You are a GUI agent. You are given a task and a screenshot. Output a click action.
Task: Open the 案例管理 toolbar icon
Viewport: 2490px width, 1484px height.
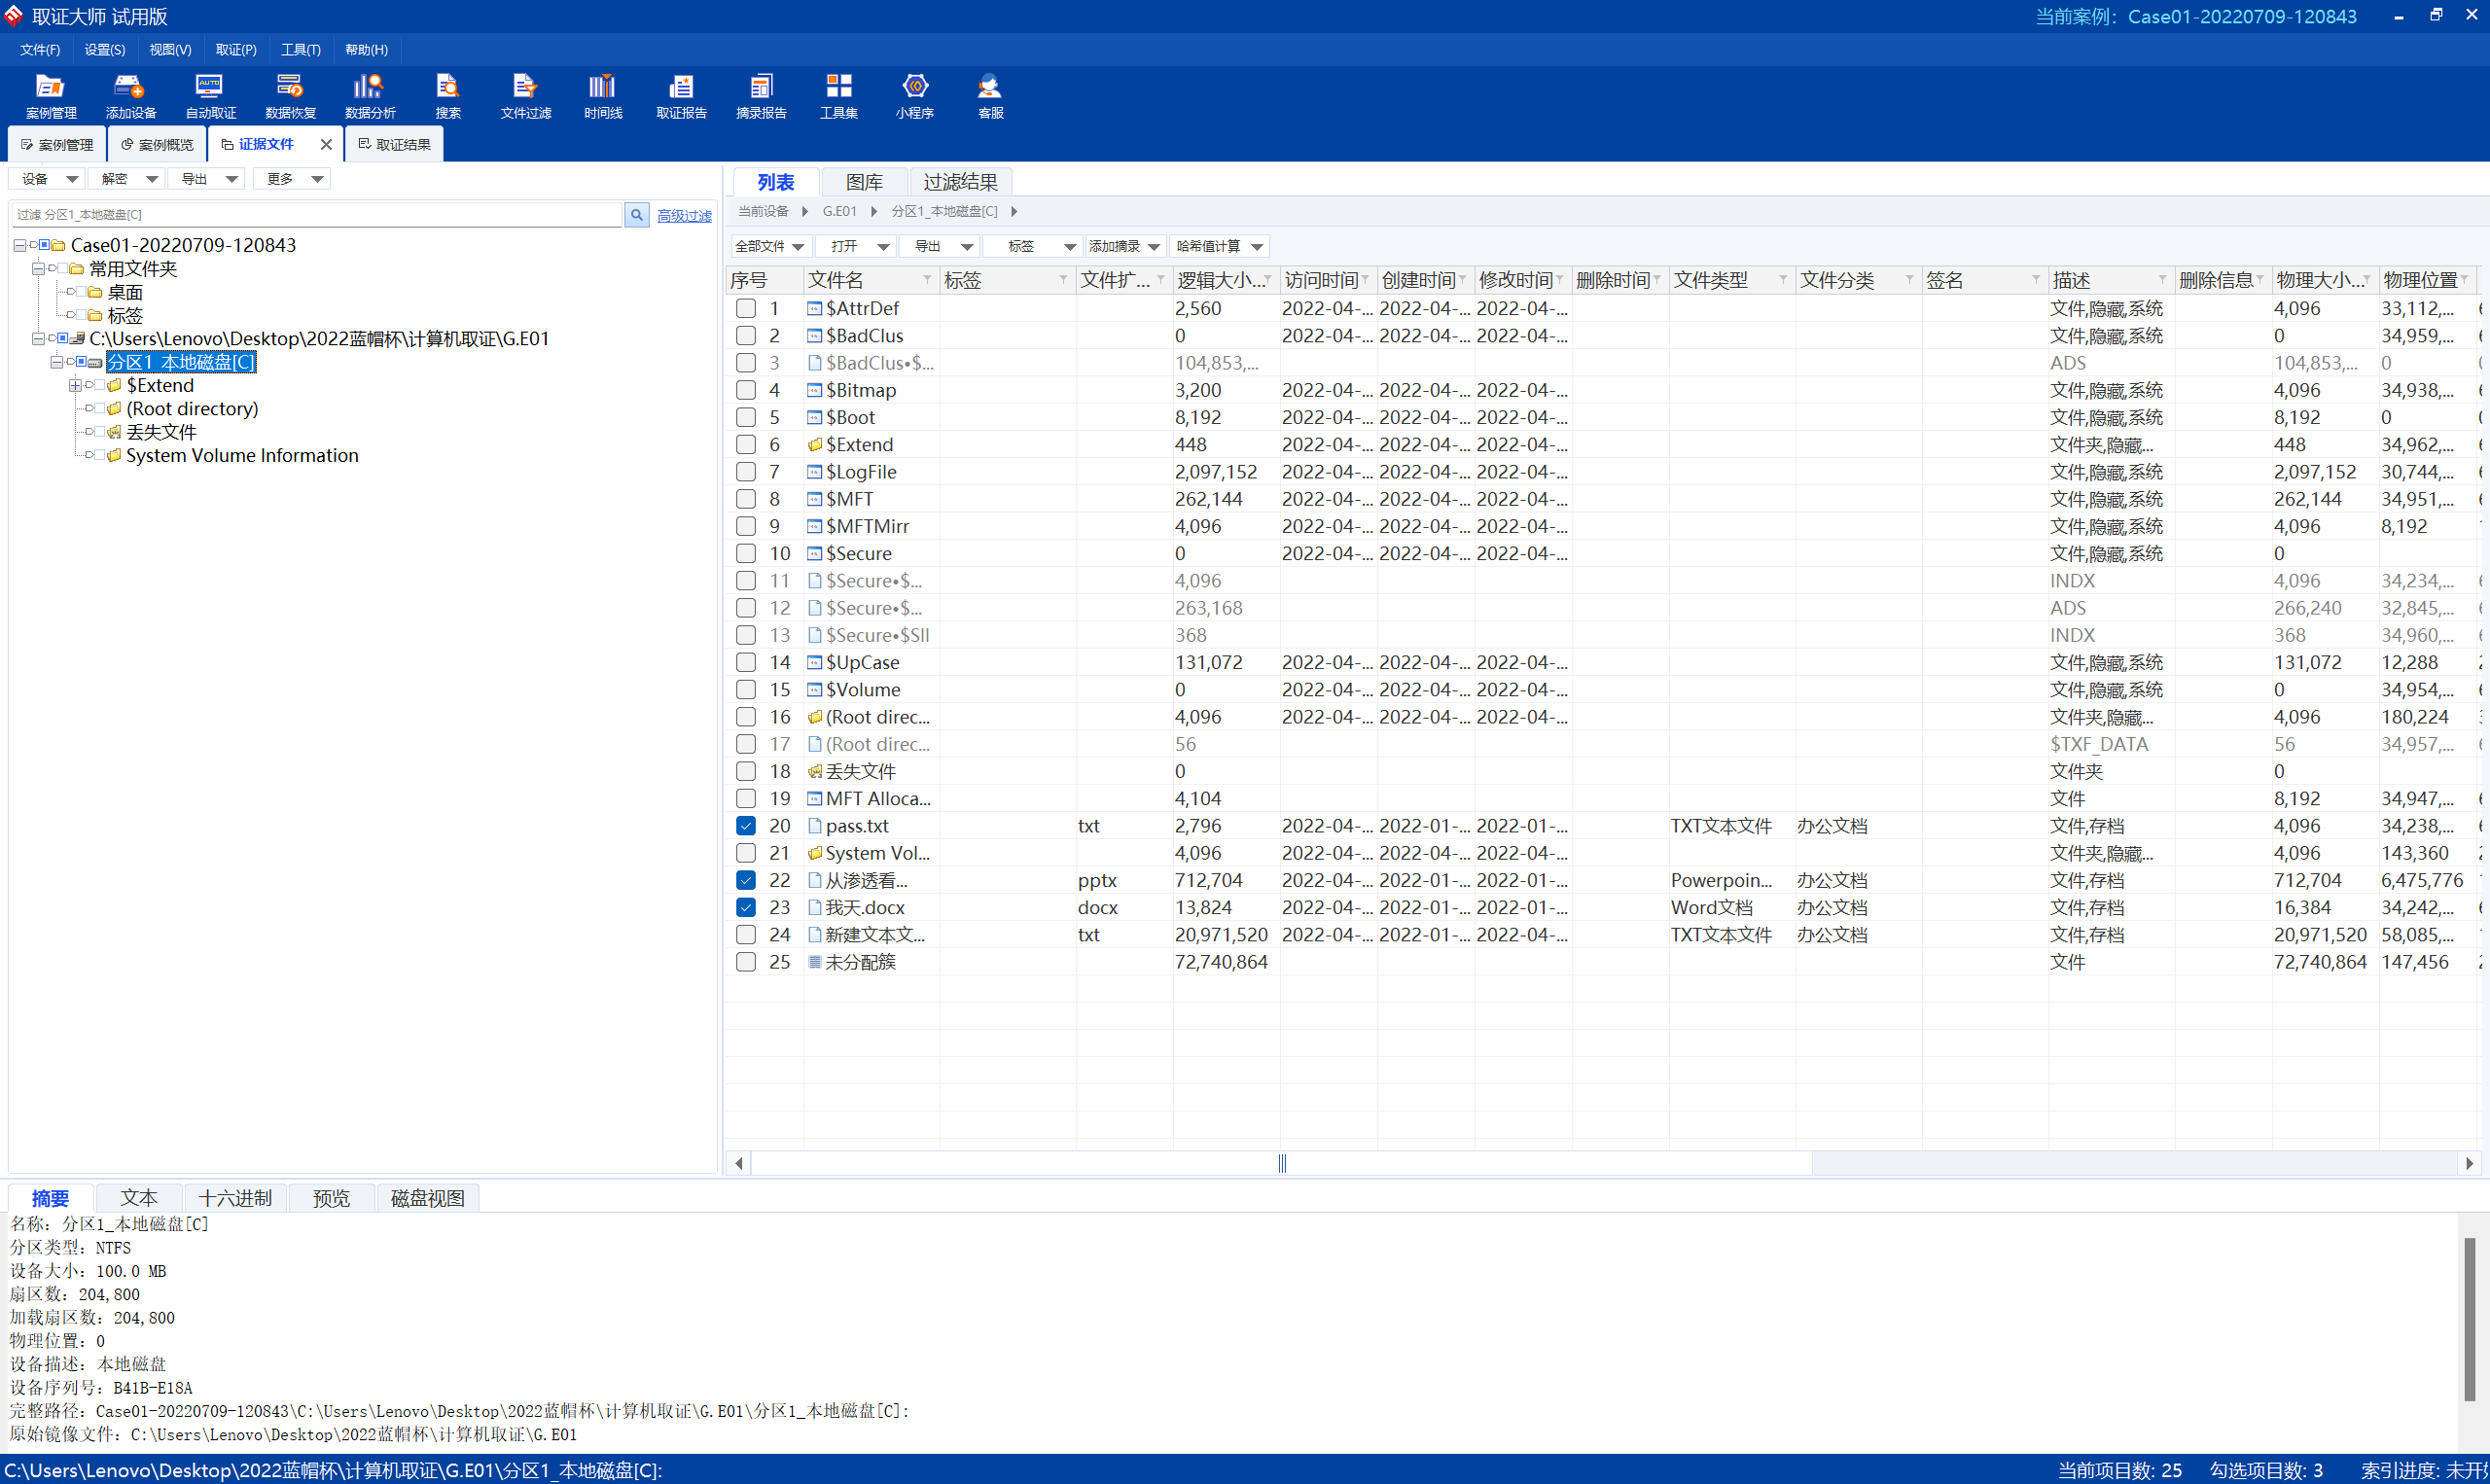[50, 96]
